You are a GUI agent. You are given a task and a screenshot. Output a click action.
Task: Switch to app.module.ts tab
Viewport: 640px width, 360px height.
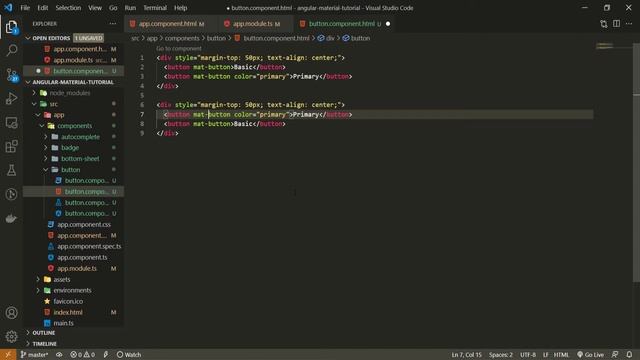(x=252, y=24)
